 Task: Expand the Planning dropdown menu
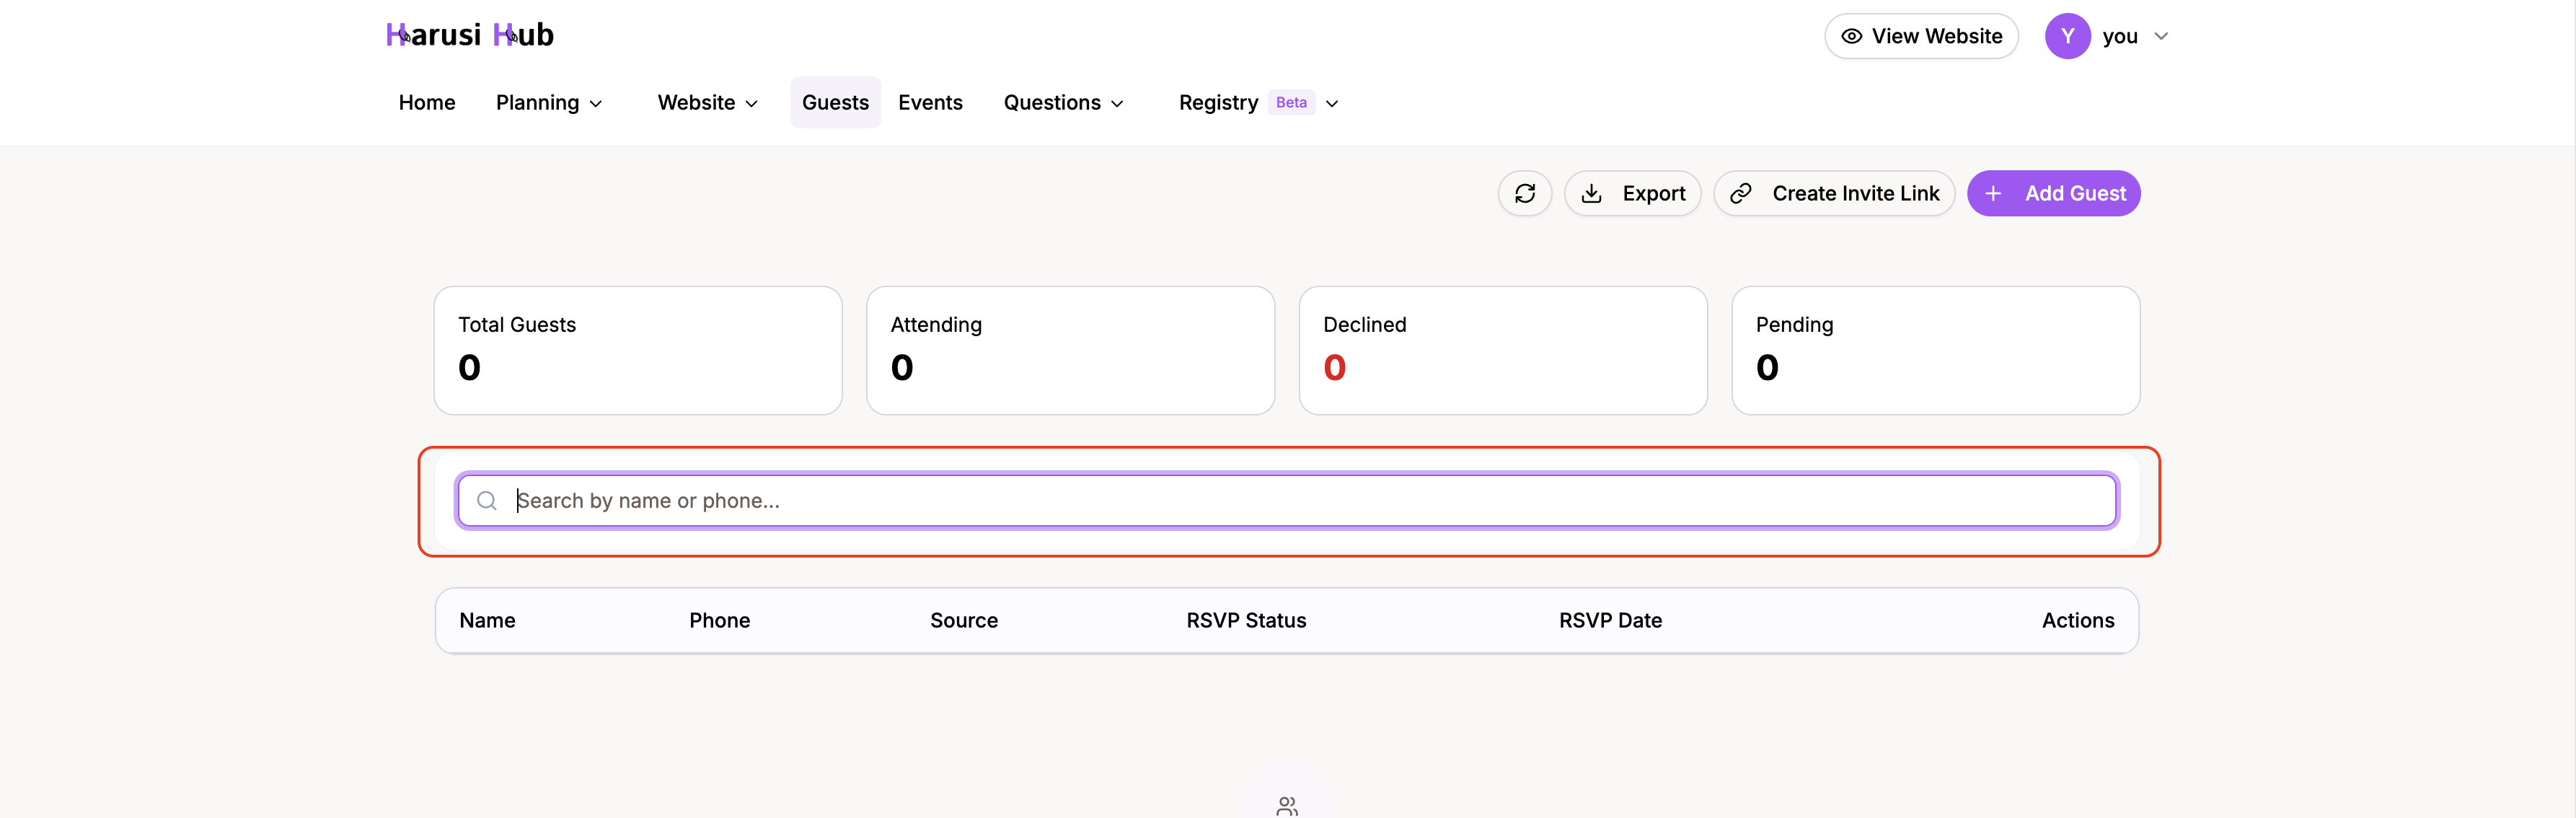[x=549, y=102]
